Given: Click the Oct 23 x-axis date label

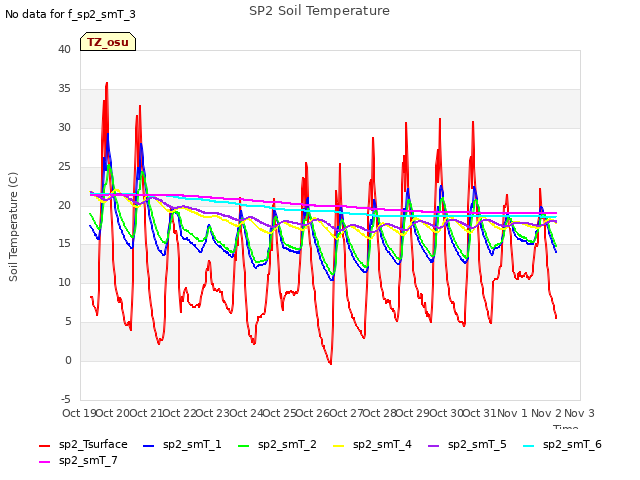Looking at the screenshot, I should coord(212,413).
